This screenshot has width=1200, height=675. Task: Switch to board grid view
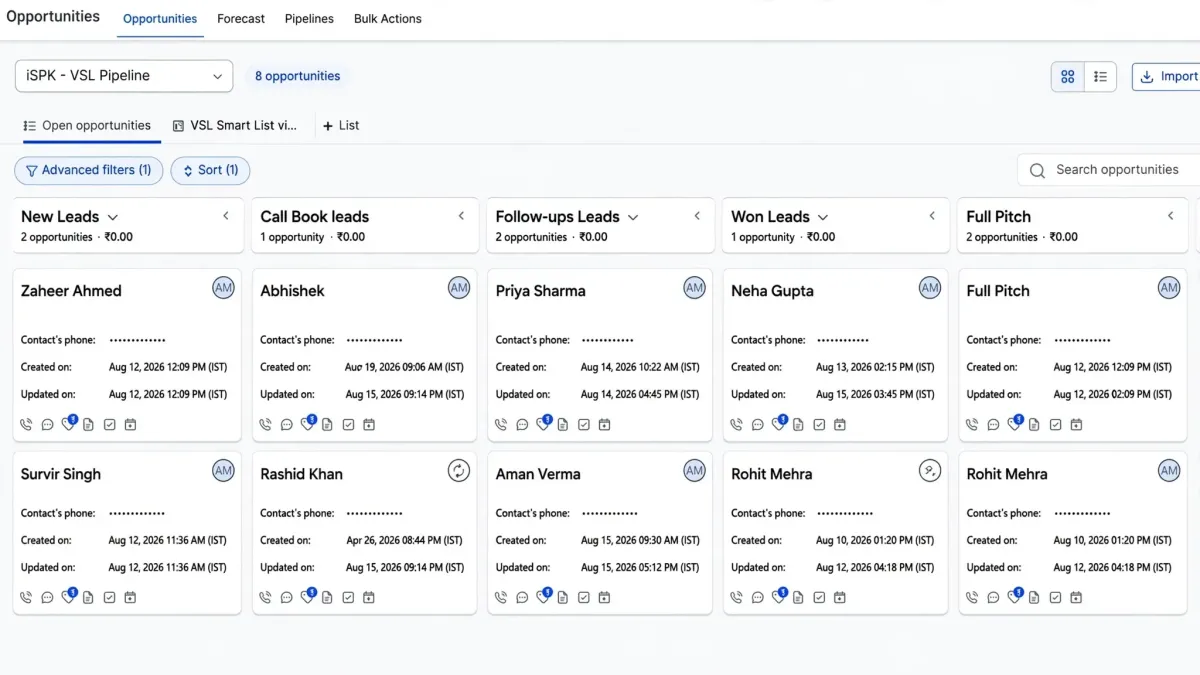pyautogui.click(x=1068, y=76)
